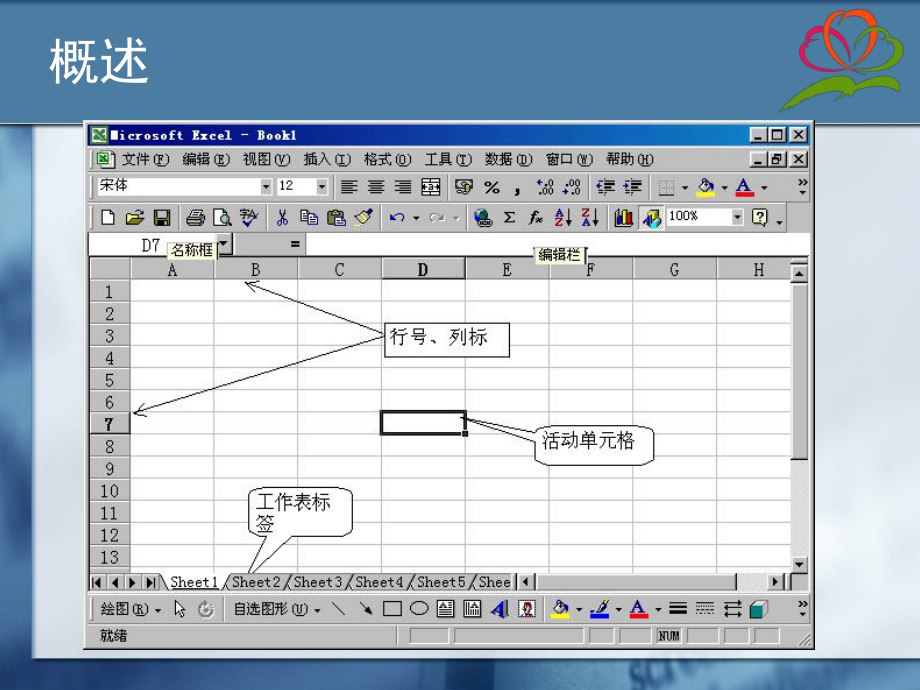Click the Percent Style % icon
This screenshot has width=920, height=690.
493,187
